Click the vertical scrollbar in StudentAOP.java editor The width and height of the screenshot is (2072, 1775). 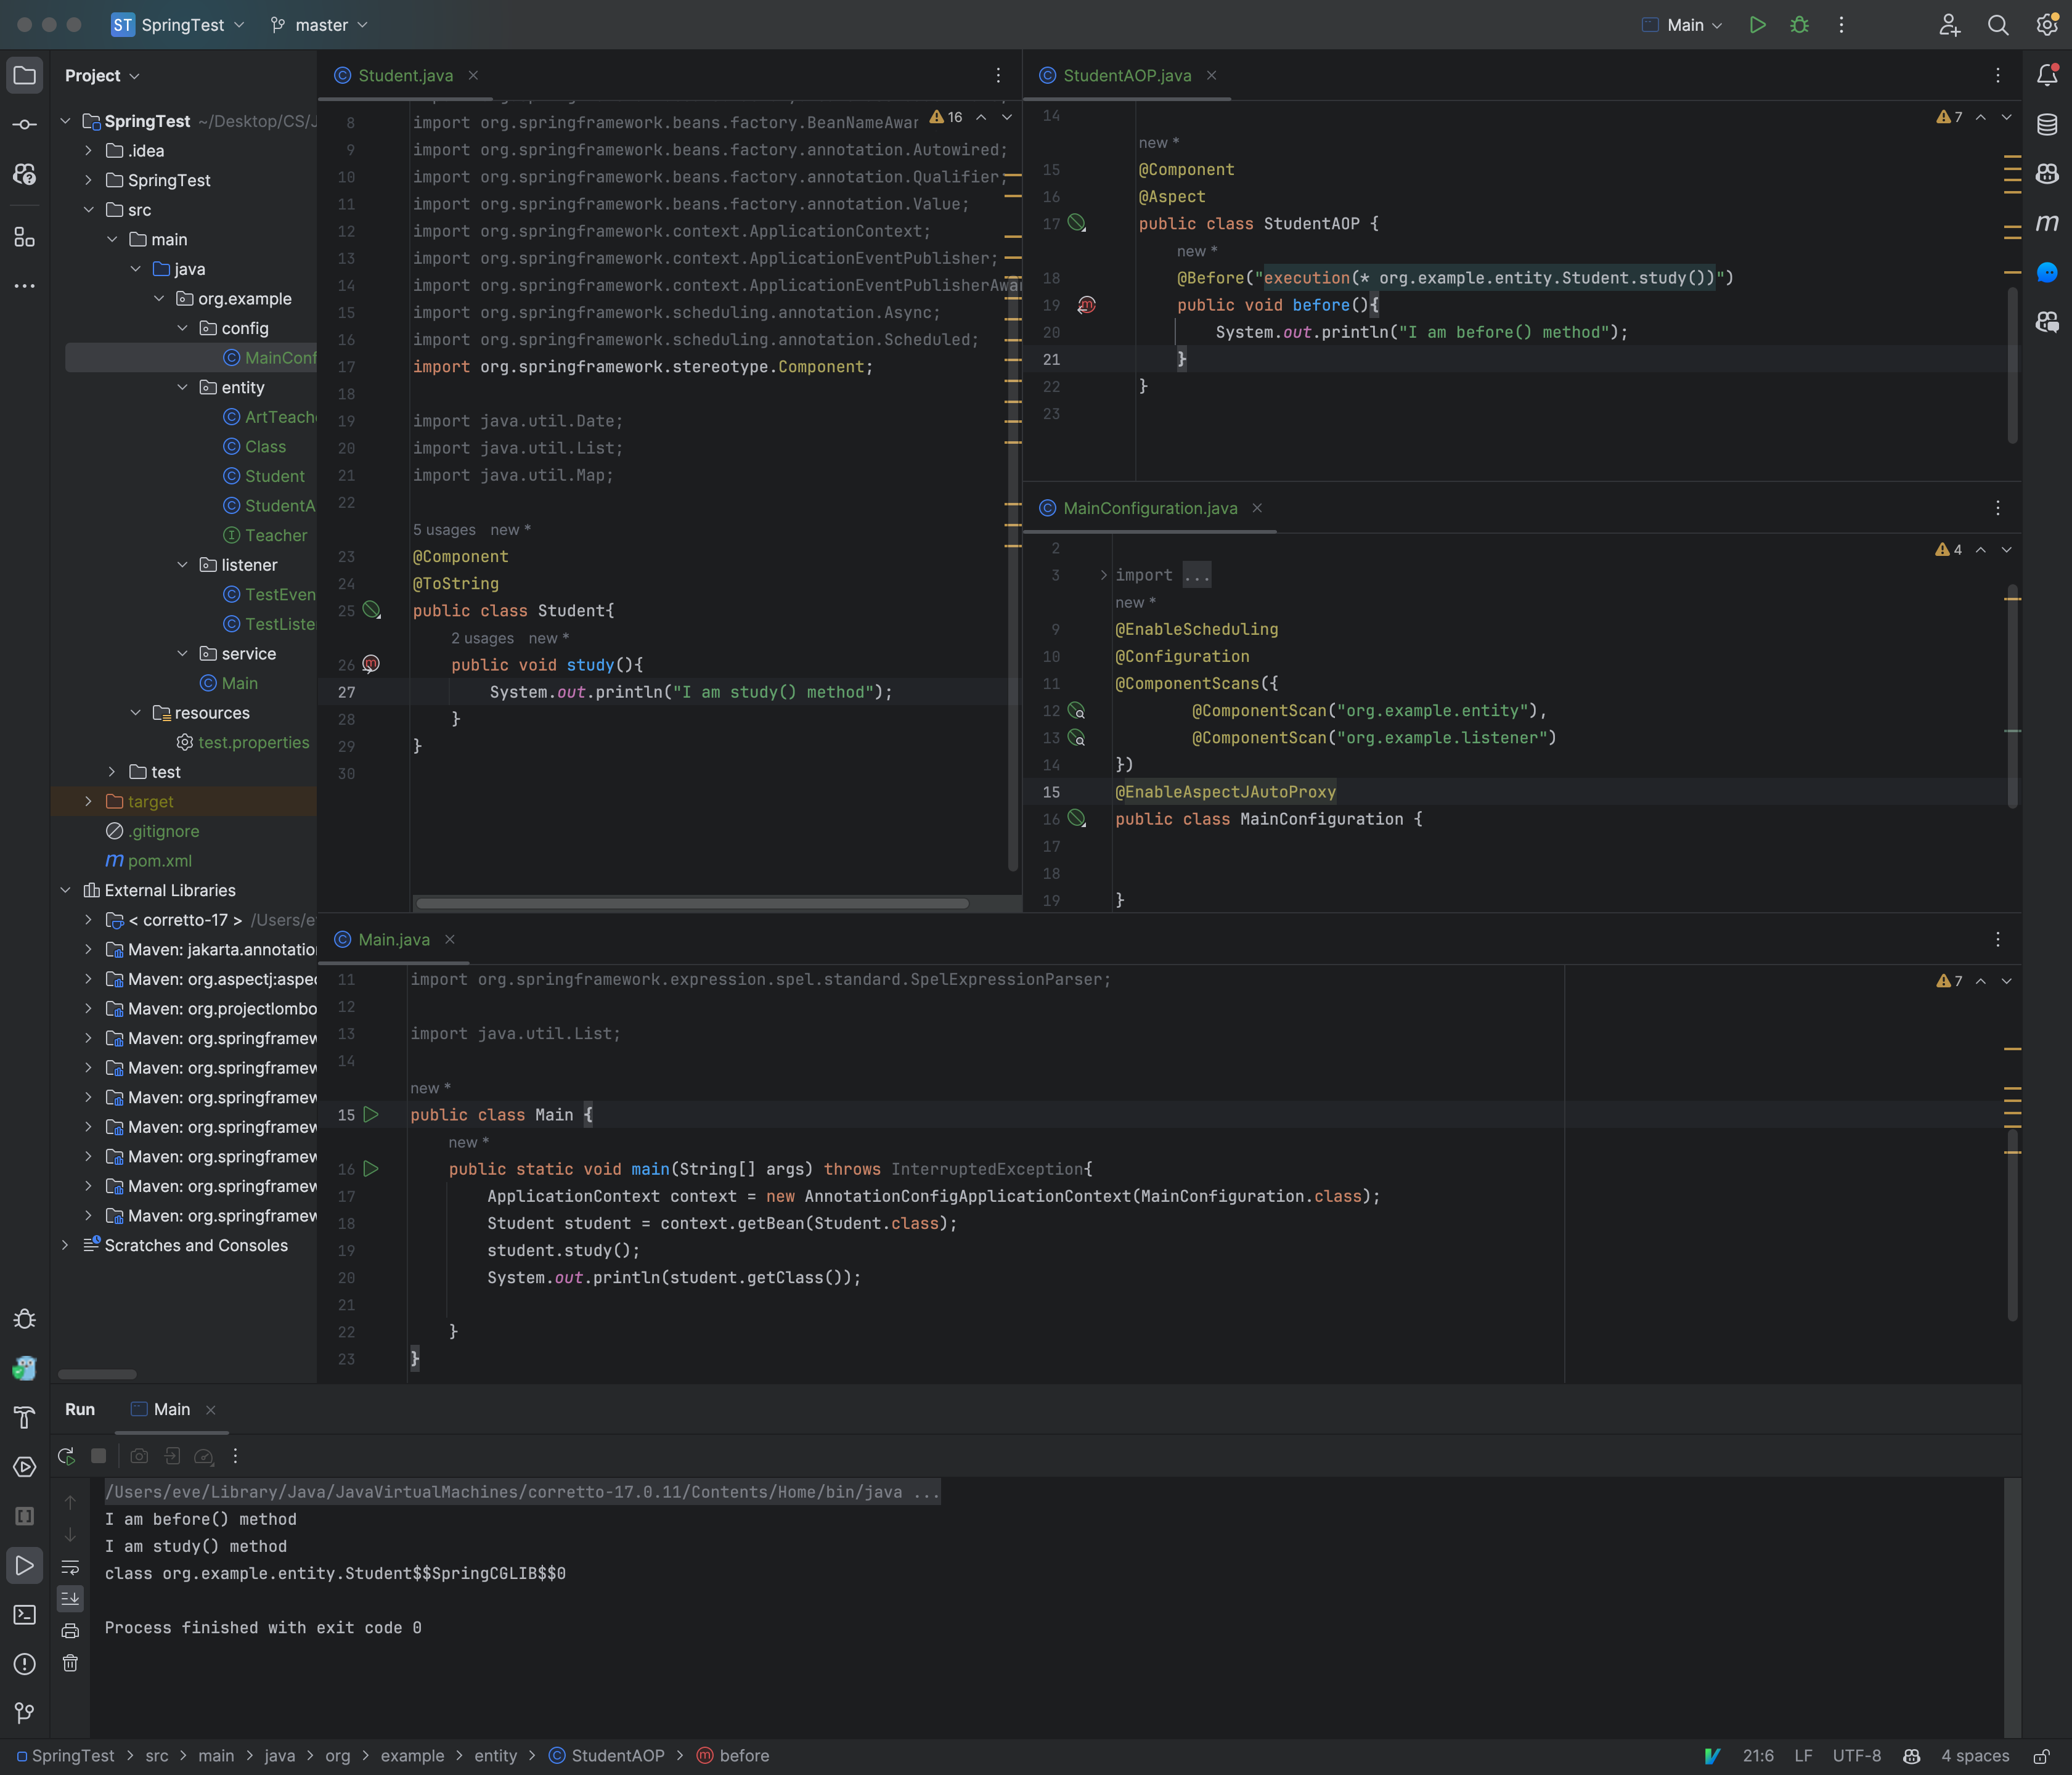[2012, 365]
